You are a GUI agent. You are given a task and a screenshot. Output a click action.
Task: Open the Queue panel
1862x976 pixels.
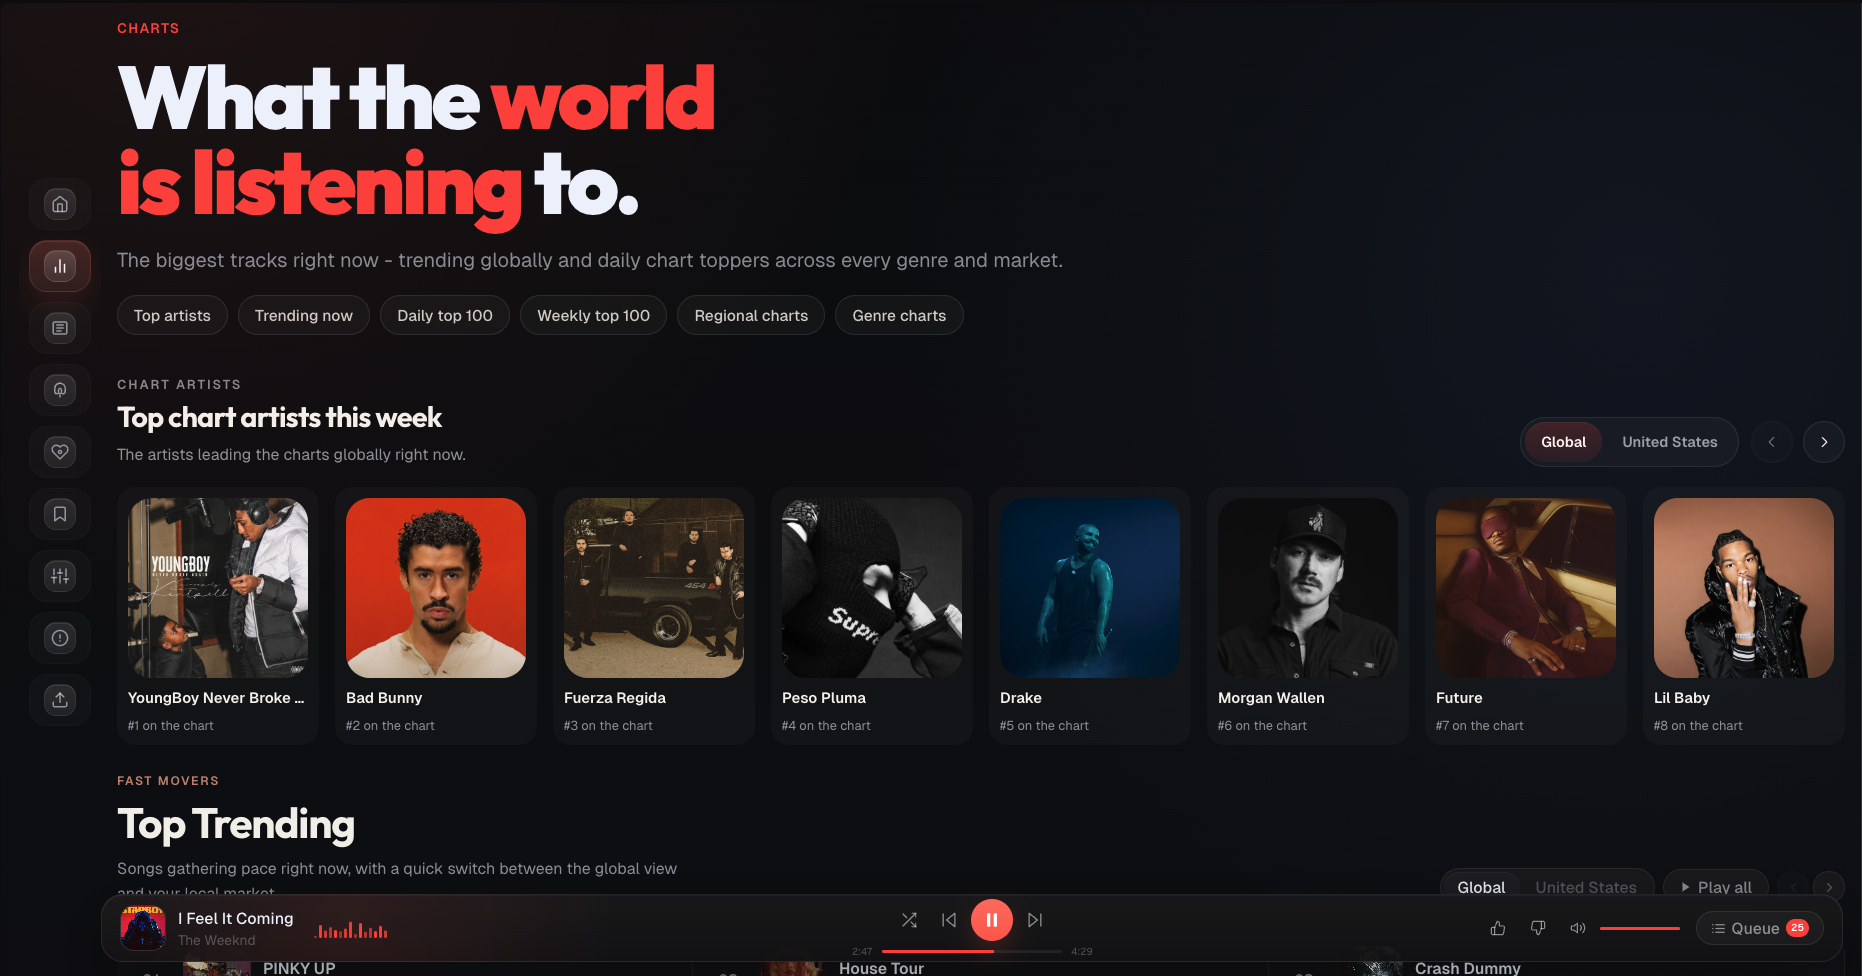1760,928
